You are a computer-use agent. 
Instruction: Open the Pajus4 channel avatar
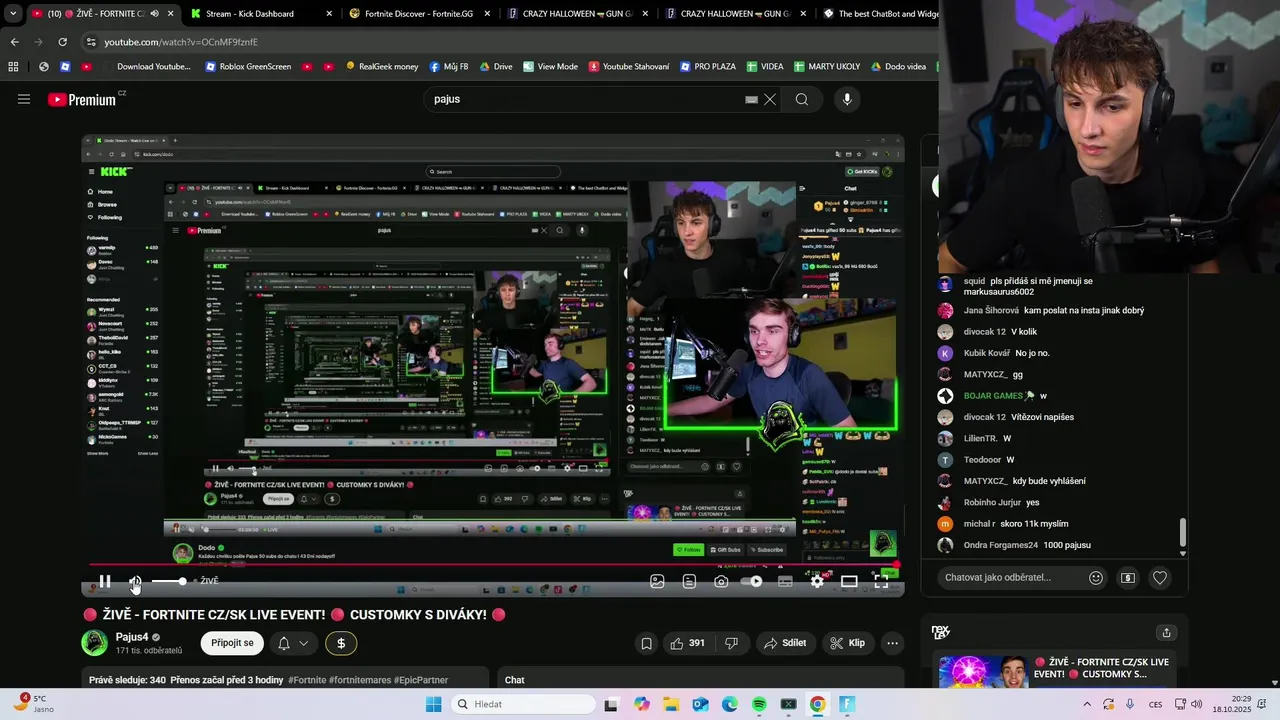(x=94, y=643)
